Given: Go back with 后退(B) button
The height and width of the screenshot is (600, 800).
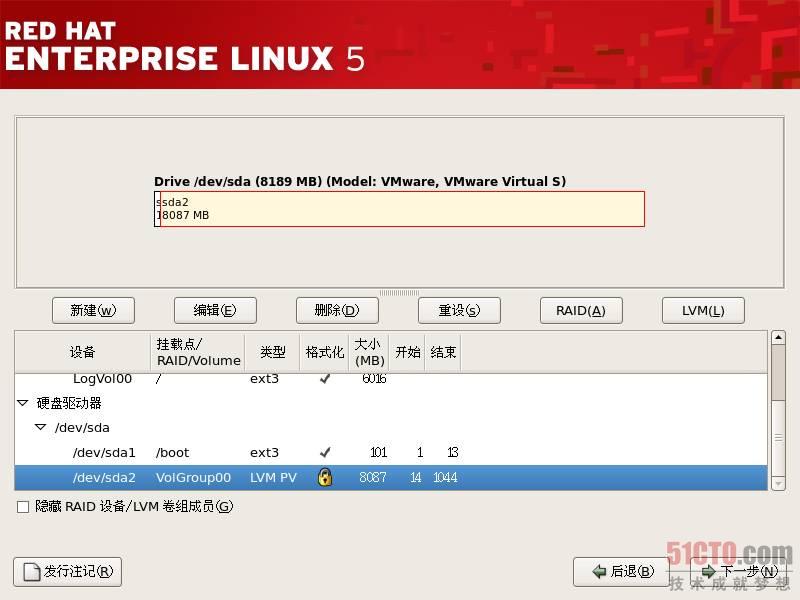Looking at the screenshot, I should tap(621, 571).
